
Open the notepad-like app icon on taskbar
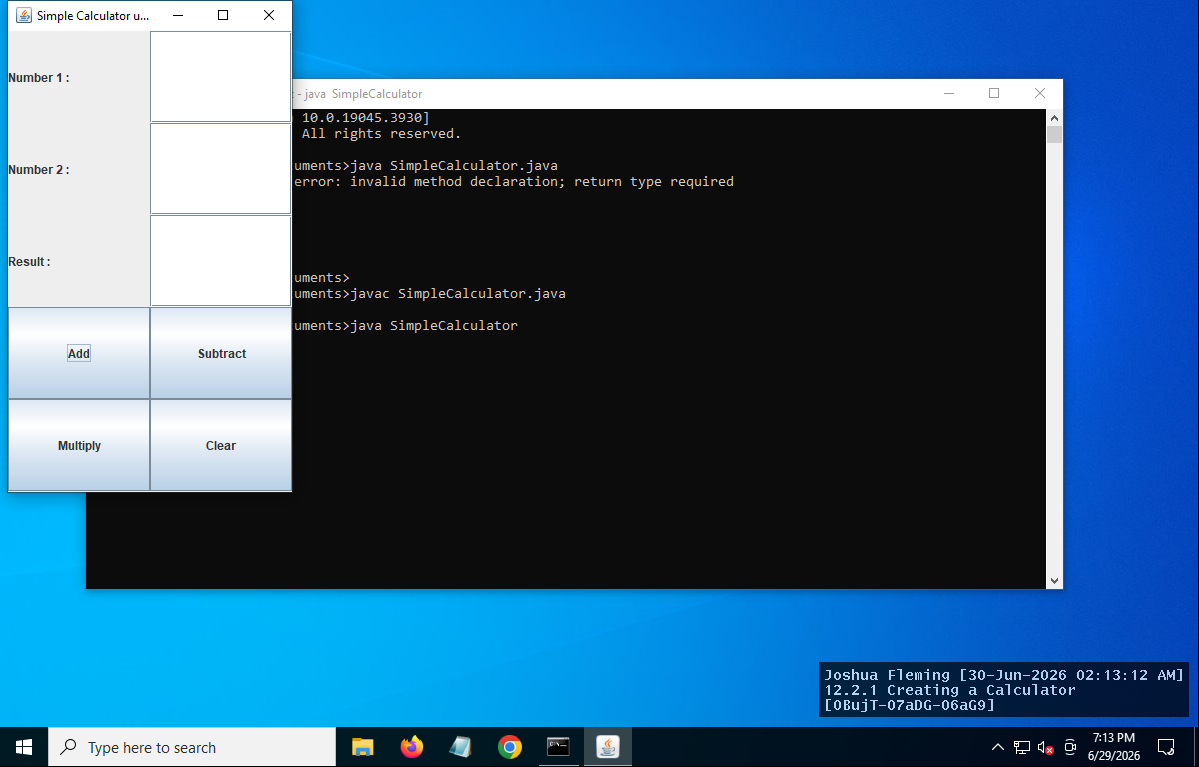pyautogui.click(x=460, y=747)
